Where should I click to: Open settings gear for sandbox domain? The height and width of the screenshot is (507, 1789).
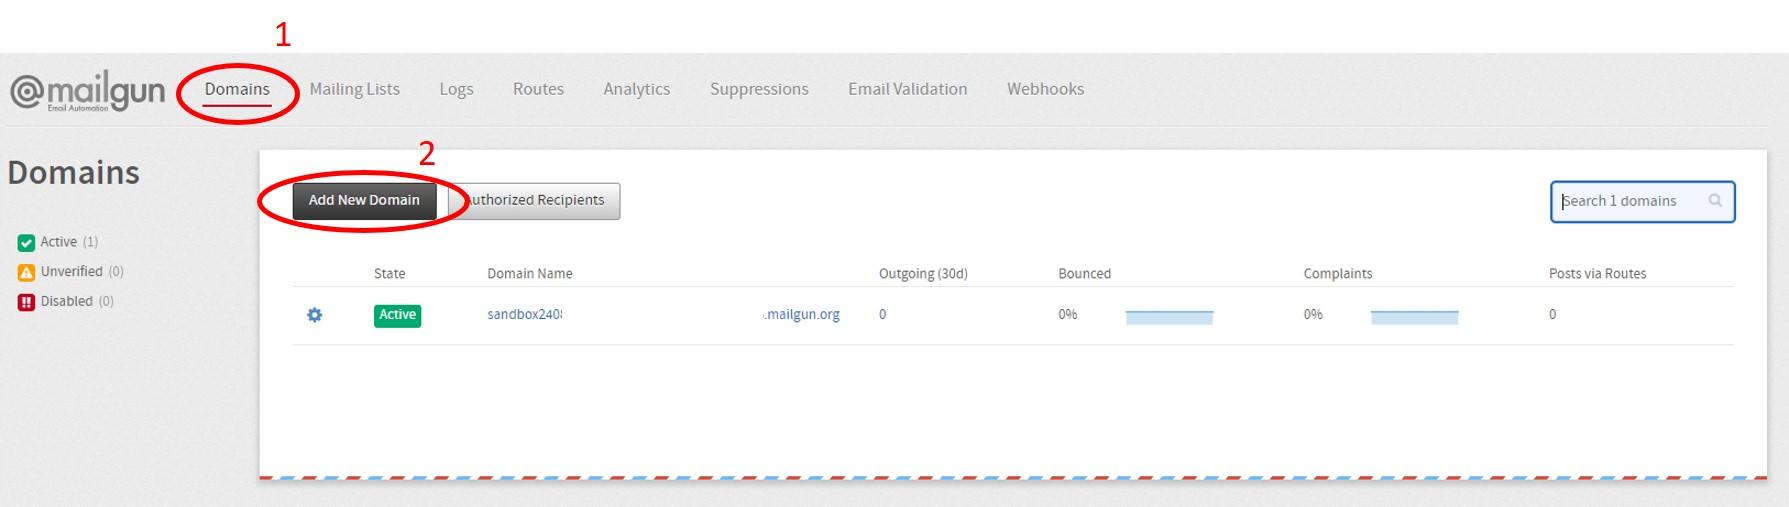(x=315, y=315)
